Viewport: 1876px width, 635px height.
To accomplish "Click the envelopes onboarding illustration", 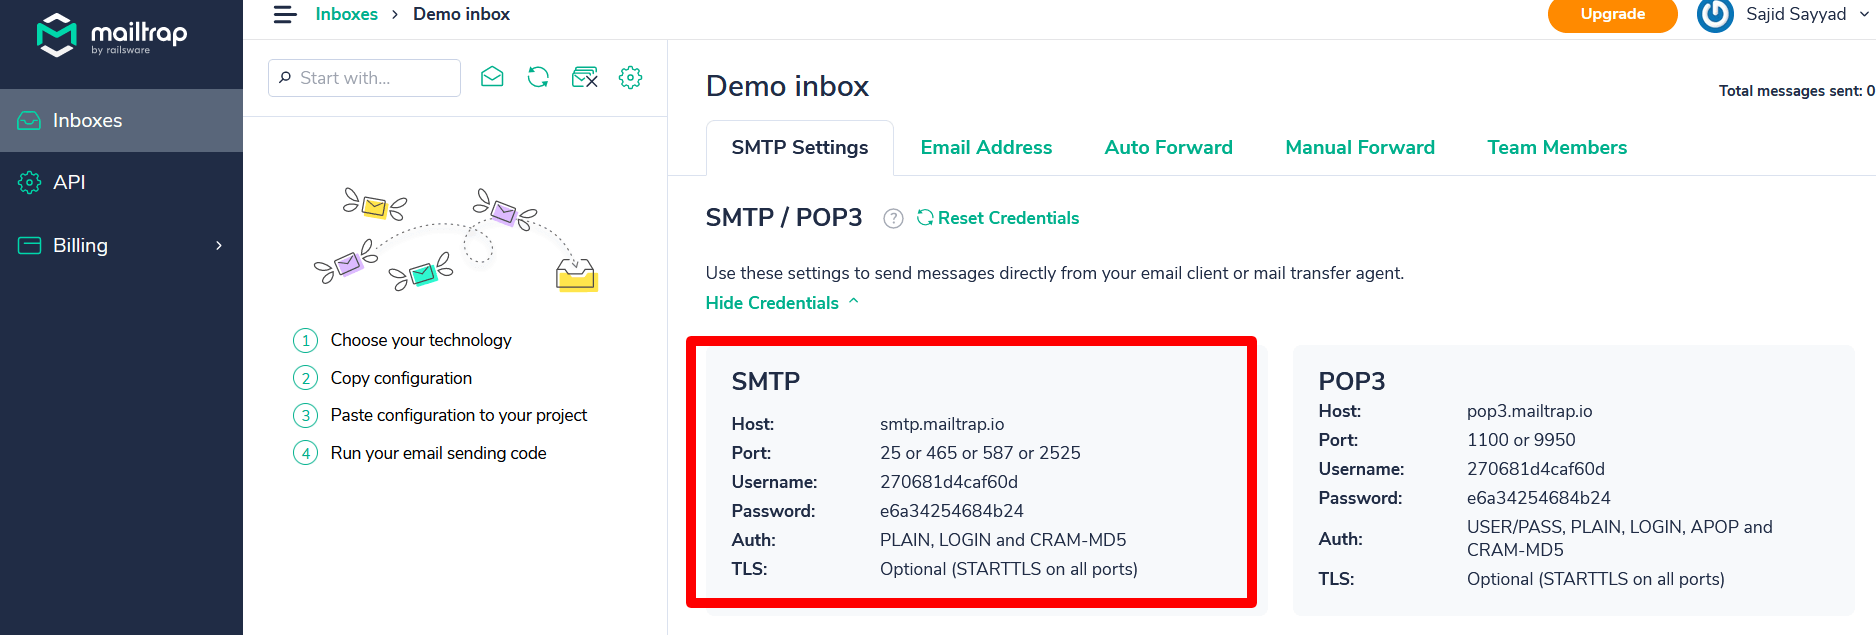I will pos(455,240).
